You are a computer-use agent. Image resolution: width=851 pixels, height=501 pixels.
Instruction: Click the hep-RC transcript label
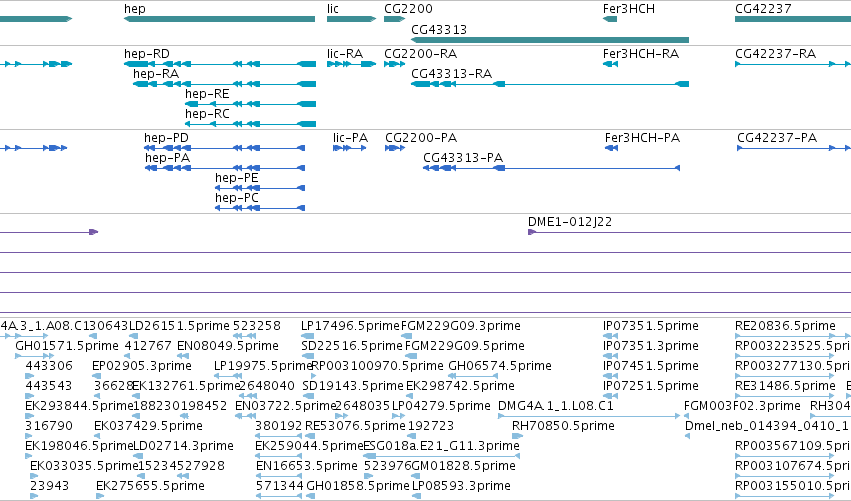click(207, 114)
